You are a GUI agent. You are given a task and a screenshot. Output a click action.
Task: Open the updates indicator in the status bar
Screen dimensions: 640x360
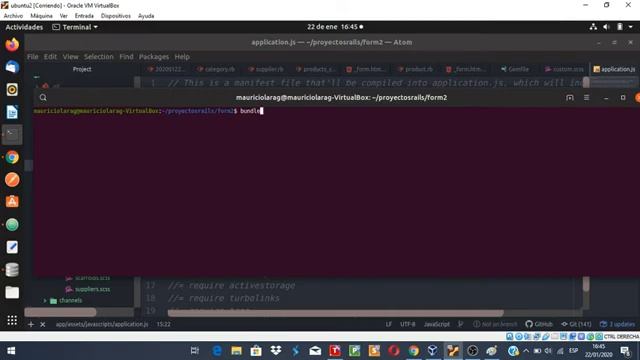click(x=617, y=324)
